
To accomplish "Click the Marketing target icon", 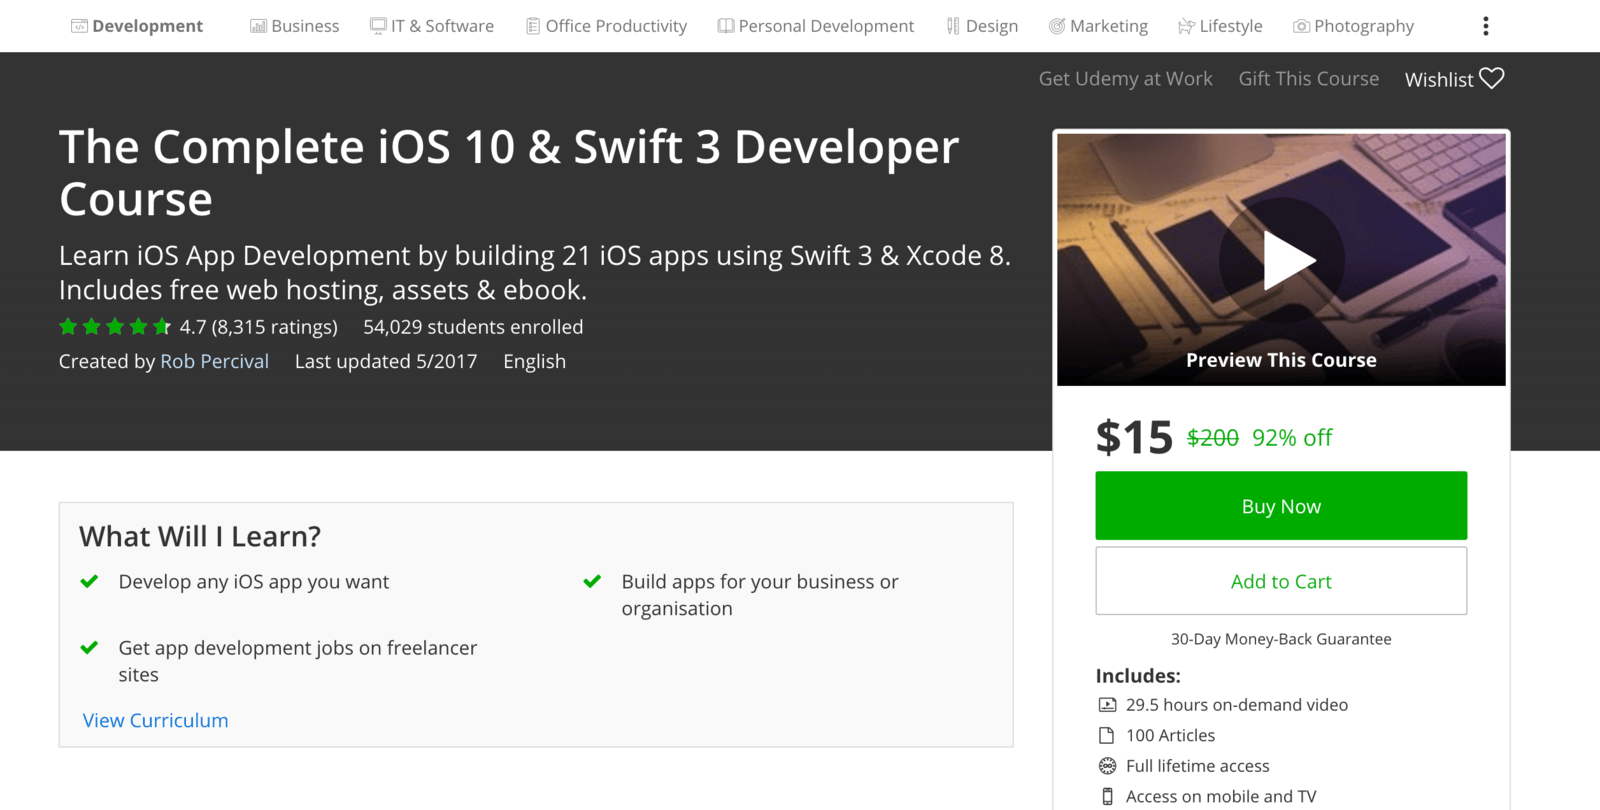I will point(1057,26).
